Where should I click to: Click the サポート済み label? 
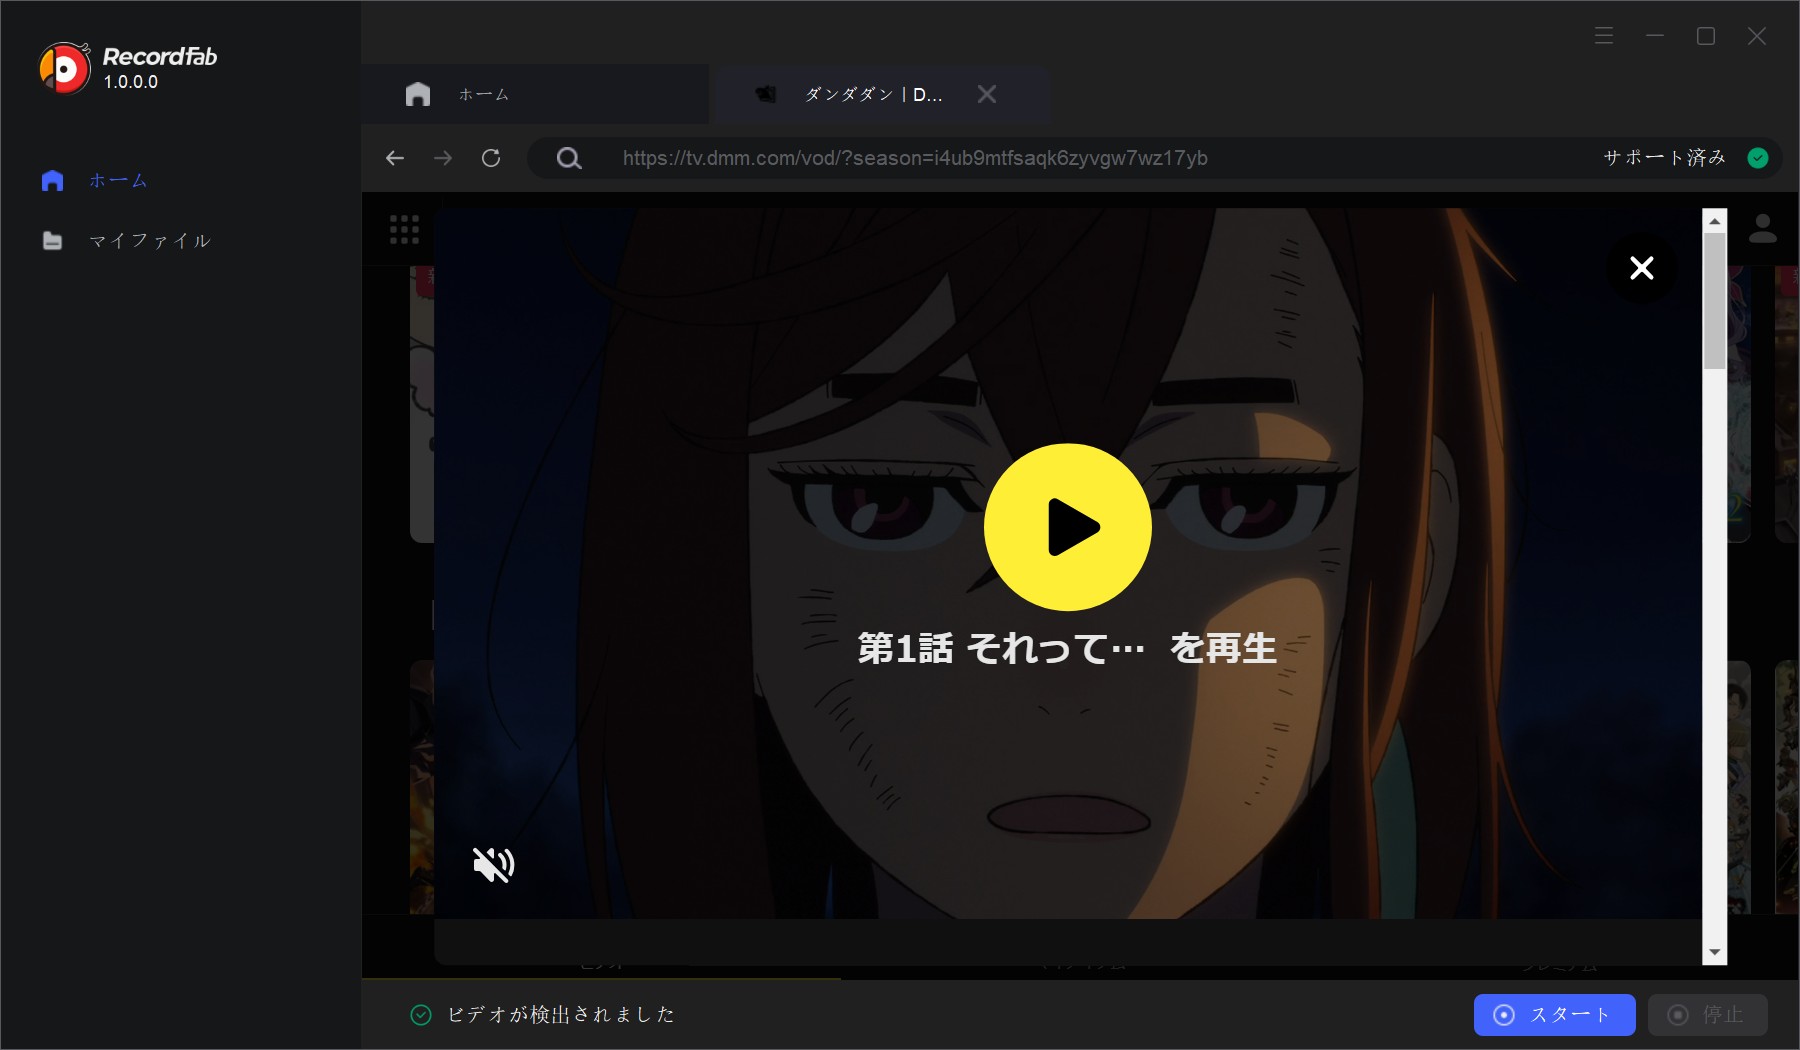(x=1665, y=158)
